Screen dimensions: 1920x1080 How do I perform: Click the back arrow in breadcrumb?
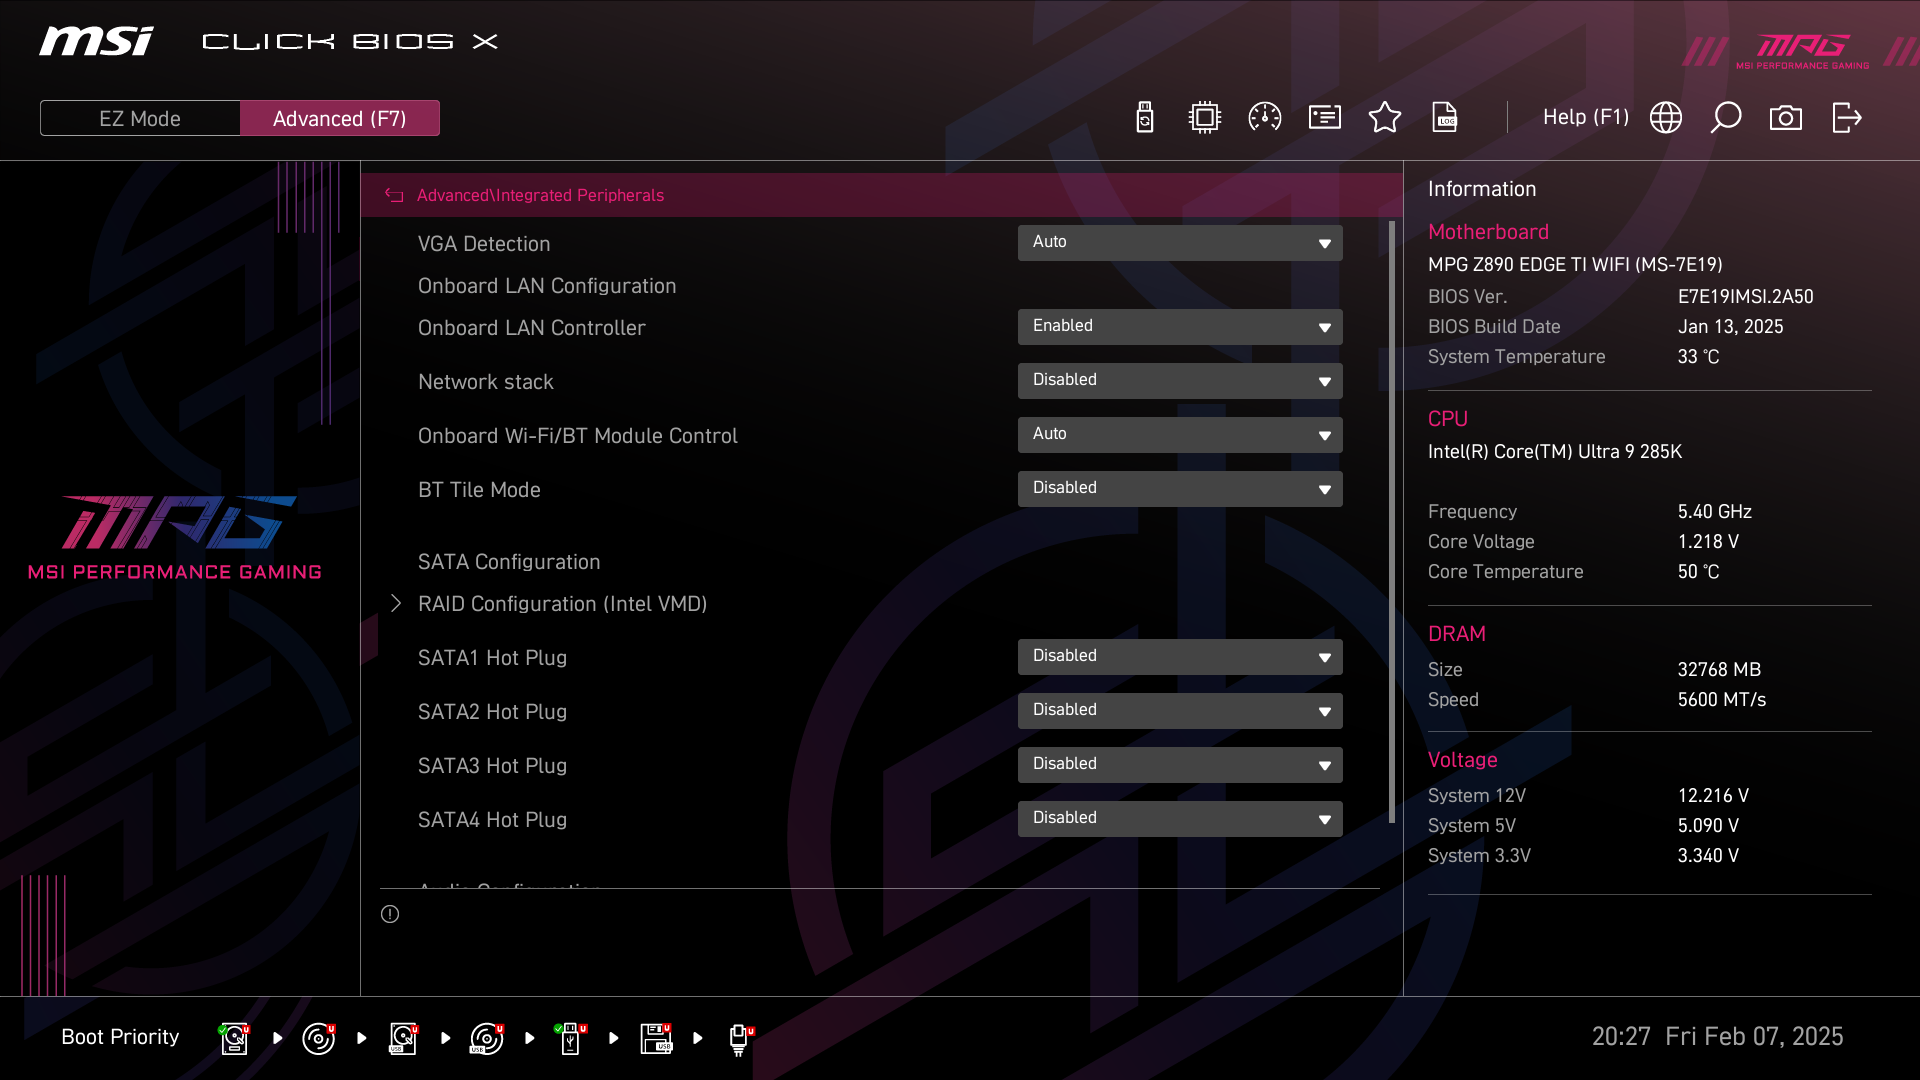(x=394, y=196)
